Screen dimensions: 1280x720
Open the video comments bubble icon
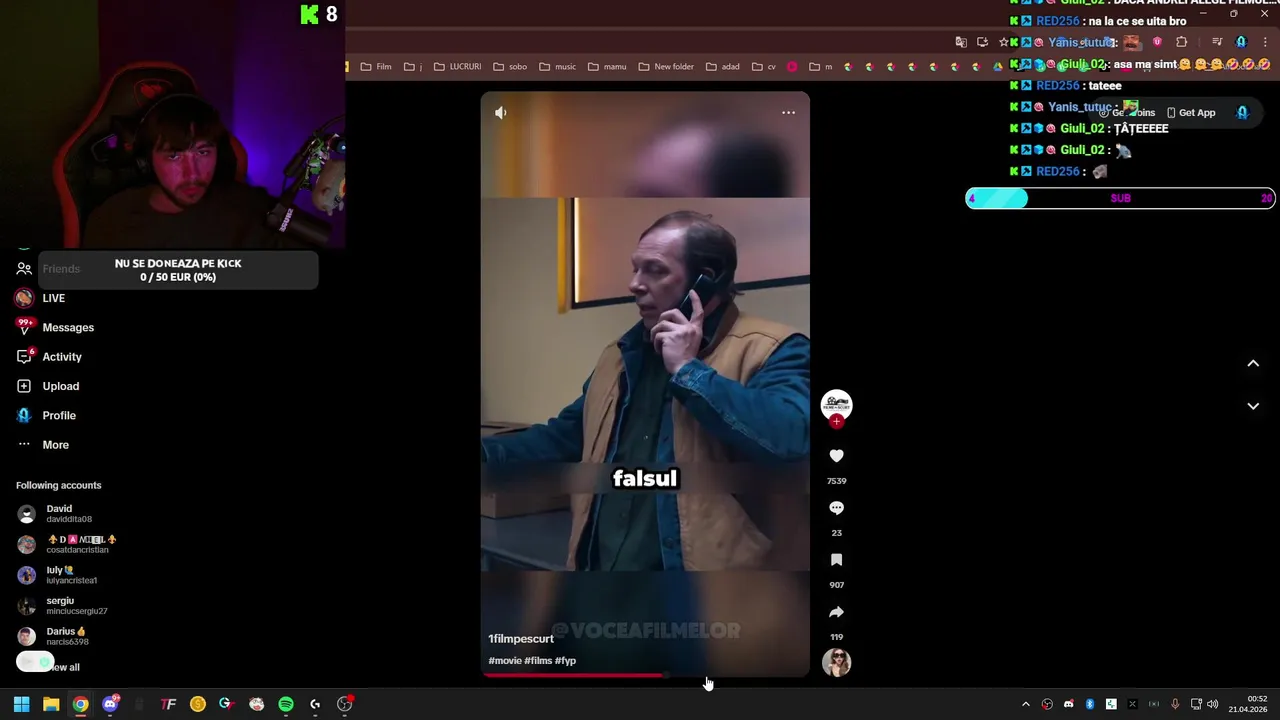pos(837,508)
